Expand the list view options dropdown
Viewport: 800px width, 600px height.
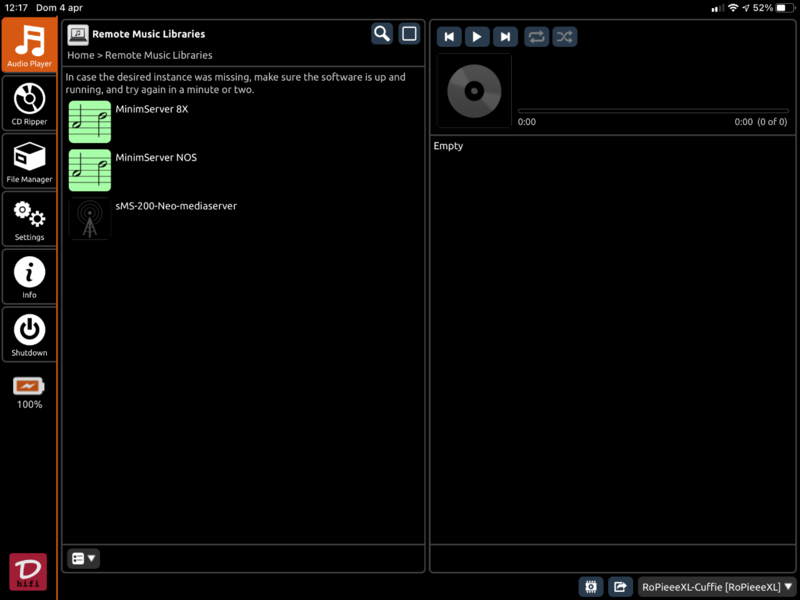84,558
